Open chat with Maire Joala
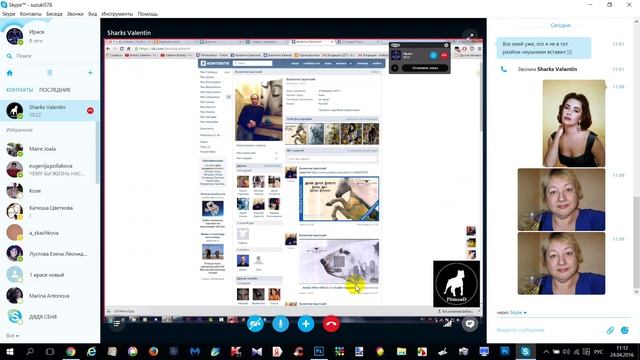This screenshot has width=640, height=360. (x=49, y=149)
